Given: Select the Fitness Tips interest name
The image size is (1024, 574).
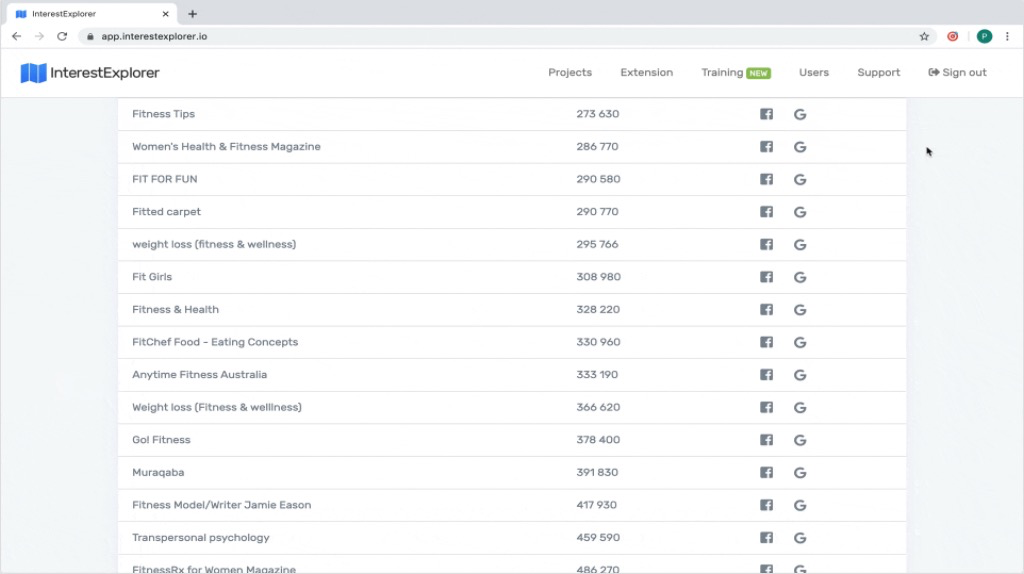Looking at the screenshot, I should pos(163,114).
